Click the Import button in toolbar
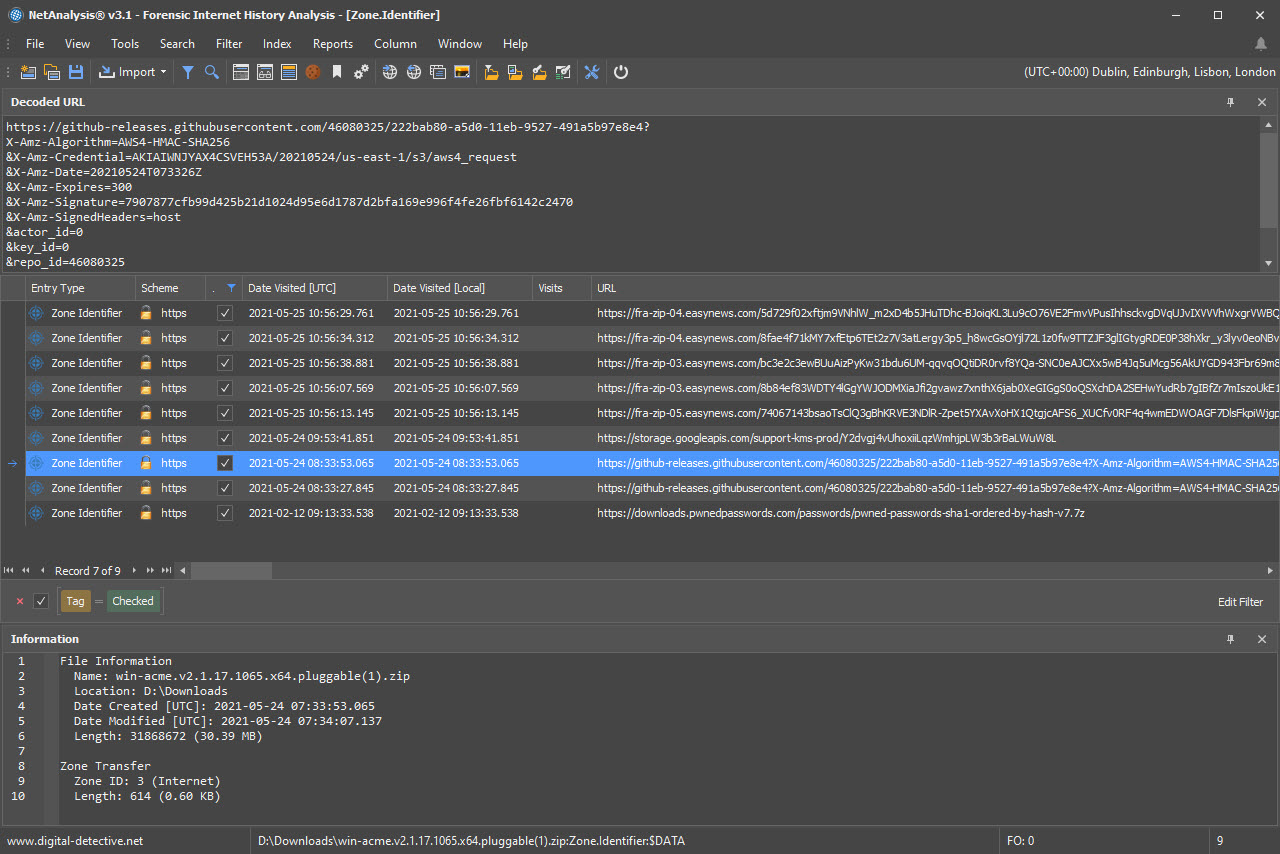This screenshot has width=1280, height=854. tap(128, 72)
